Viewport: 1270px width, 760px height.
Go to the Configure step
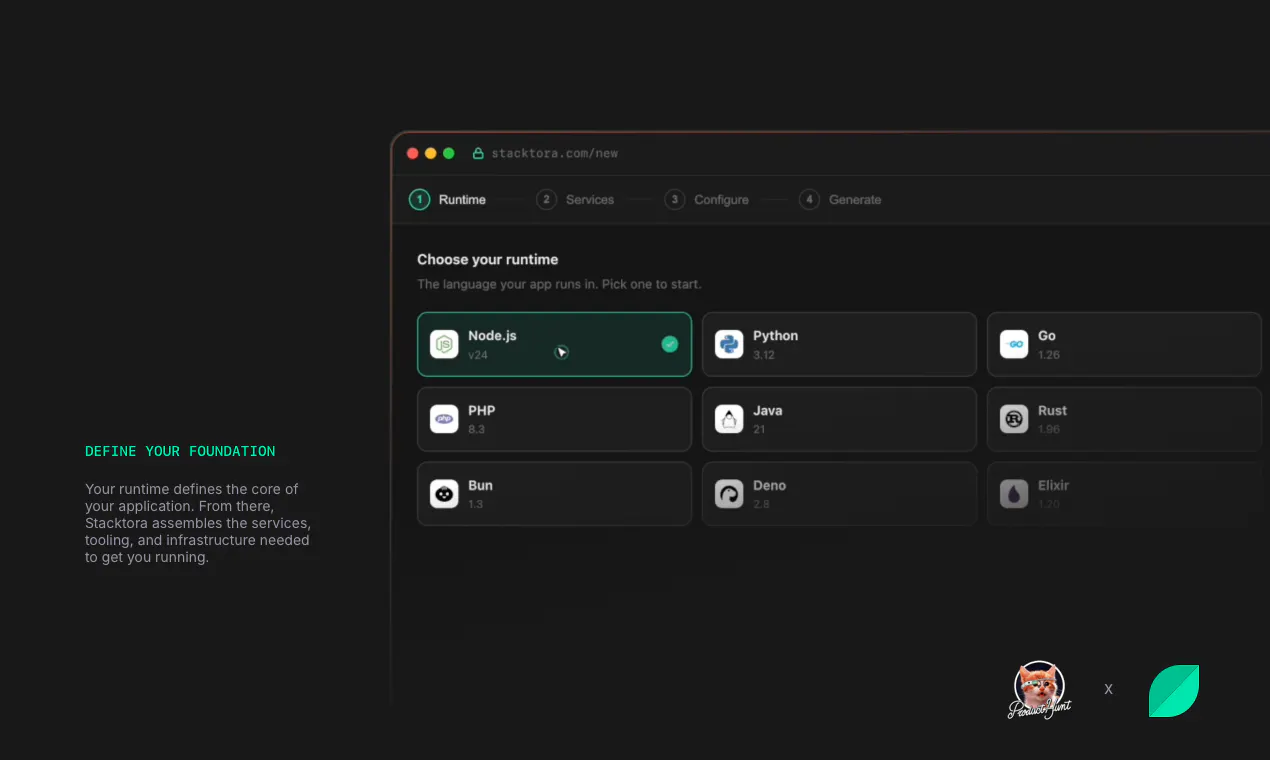point(707,199)
